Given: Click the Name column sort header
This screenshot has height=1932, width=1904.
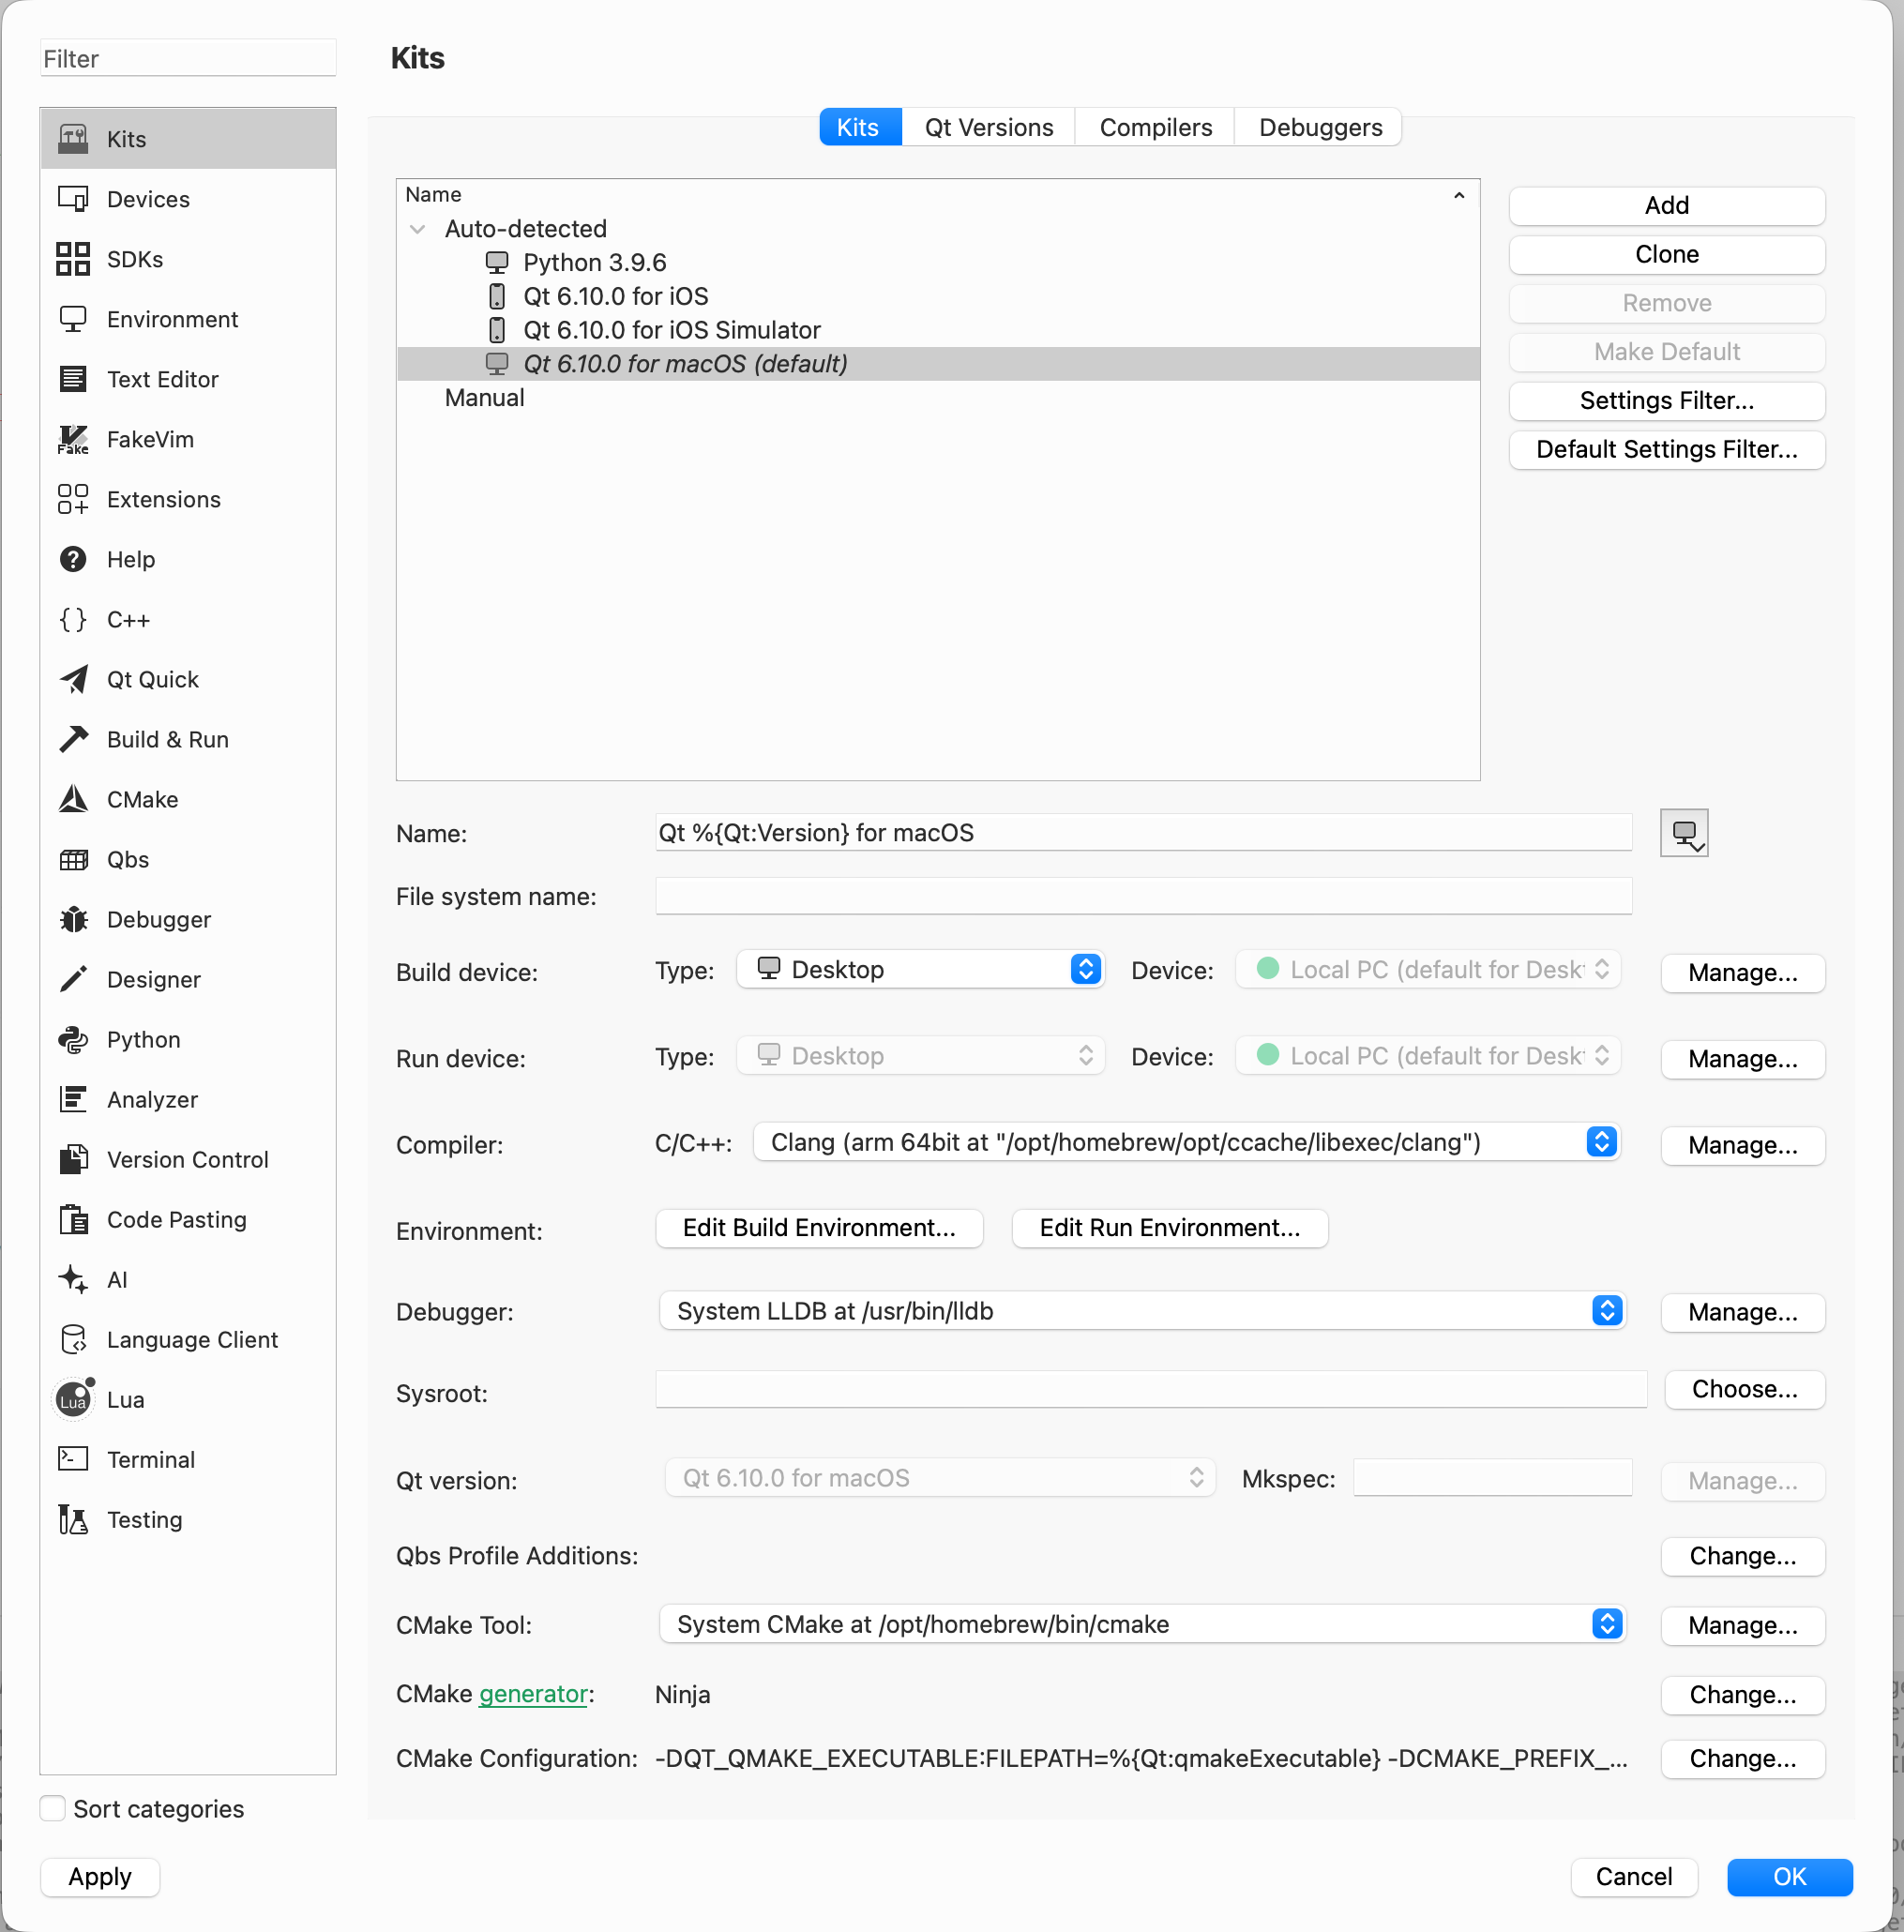Looking at the screenshot, I should point(937,194).
